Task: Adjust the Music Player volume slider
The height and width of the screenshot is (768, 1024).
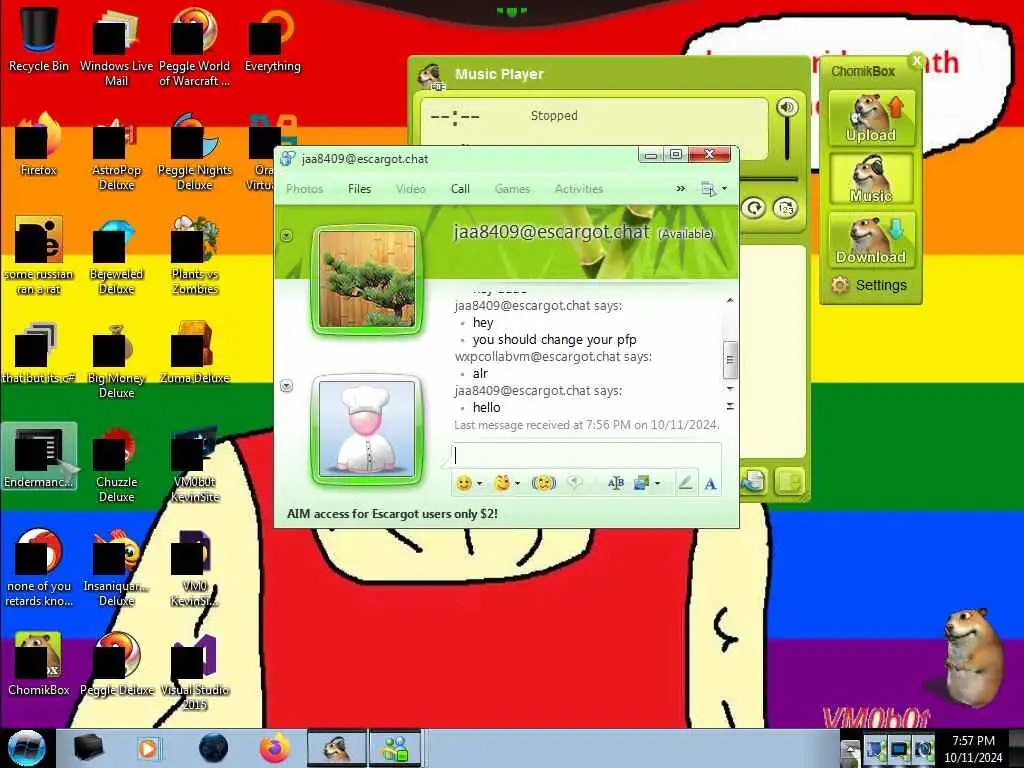Action: [787, 139]
